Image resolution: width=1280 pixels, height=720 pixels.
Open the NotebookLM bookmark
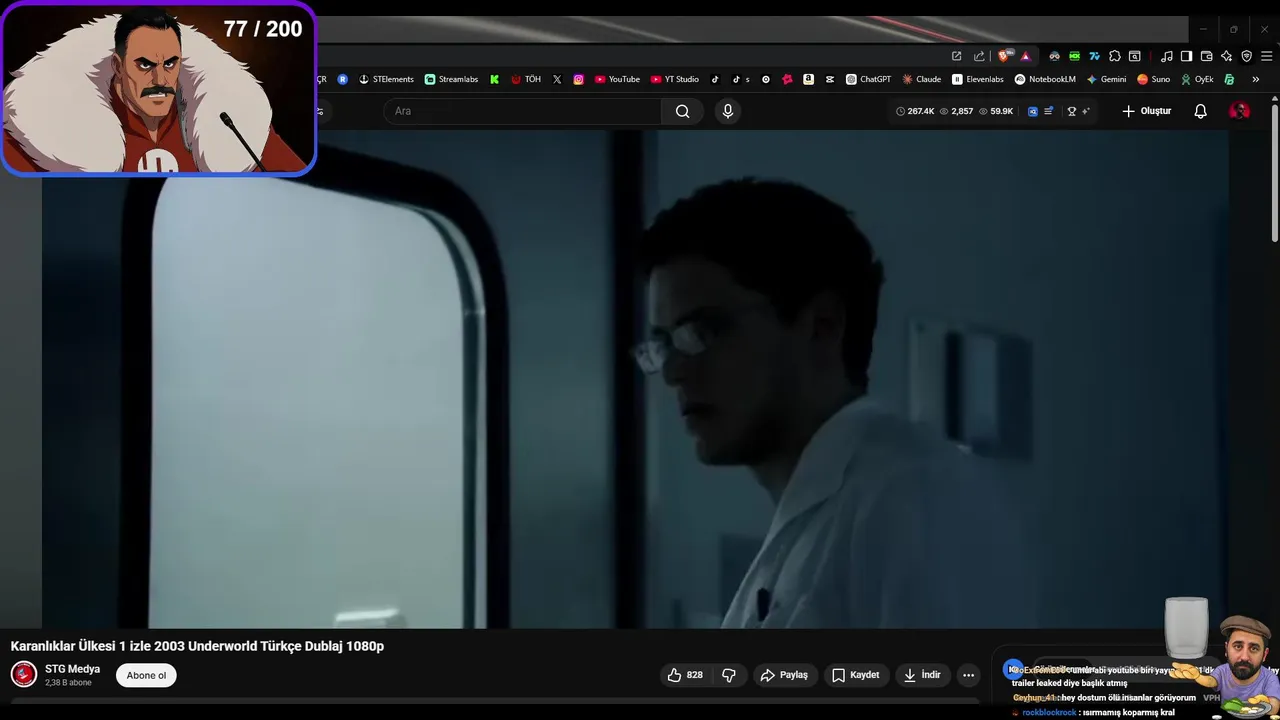tap(1045, 79)
